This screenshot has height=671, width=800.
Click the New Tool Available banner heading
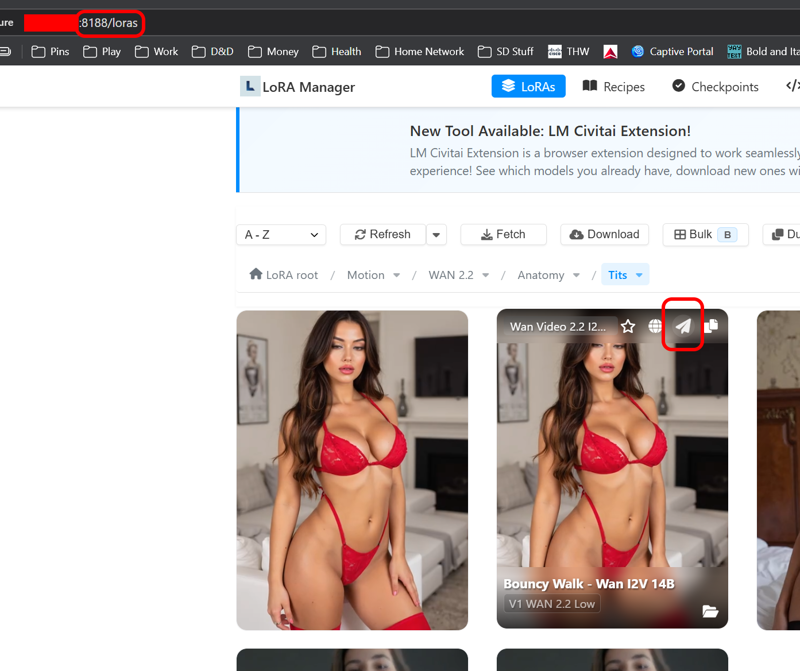coord(550,131)
